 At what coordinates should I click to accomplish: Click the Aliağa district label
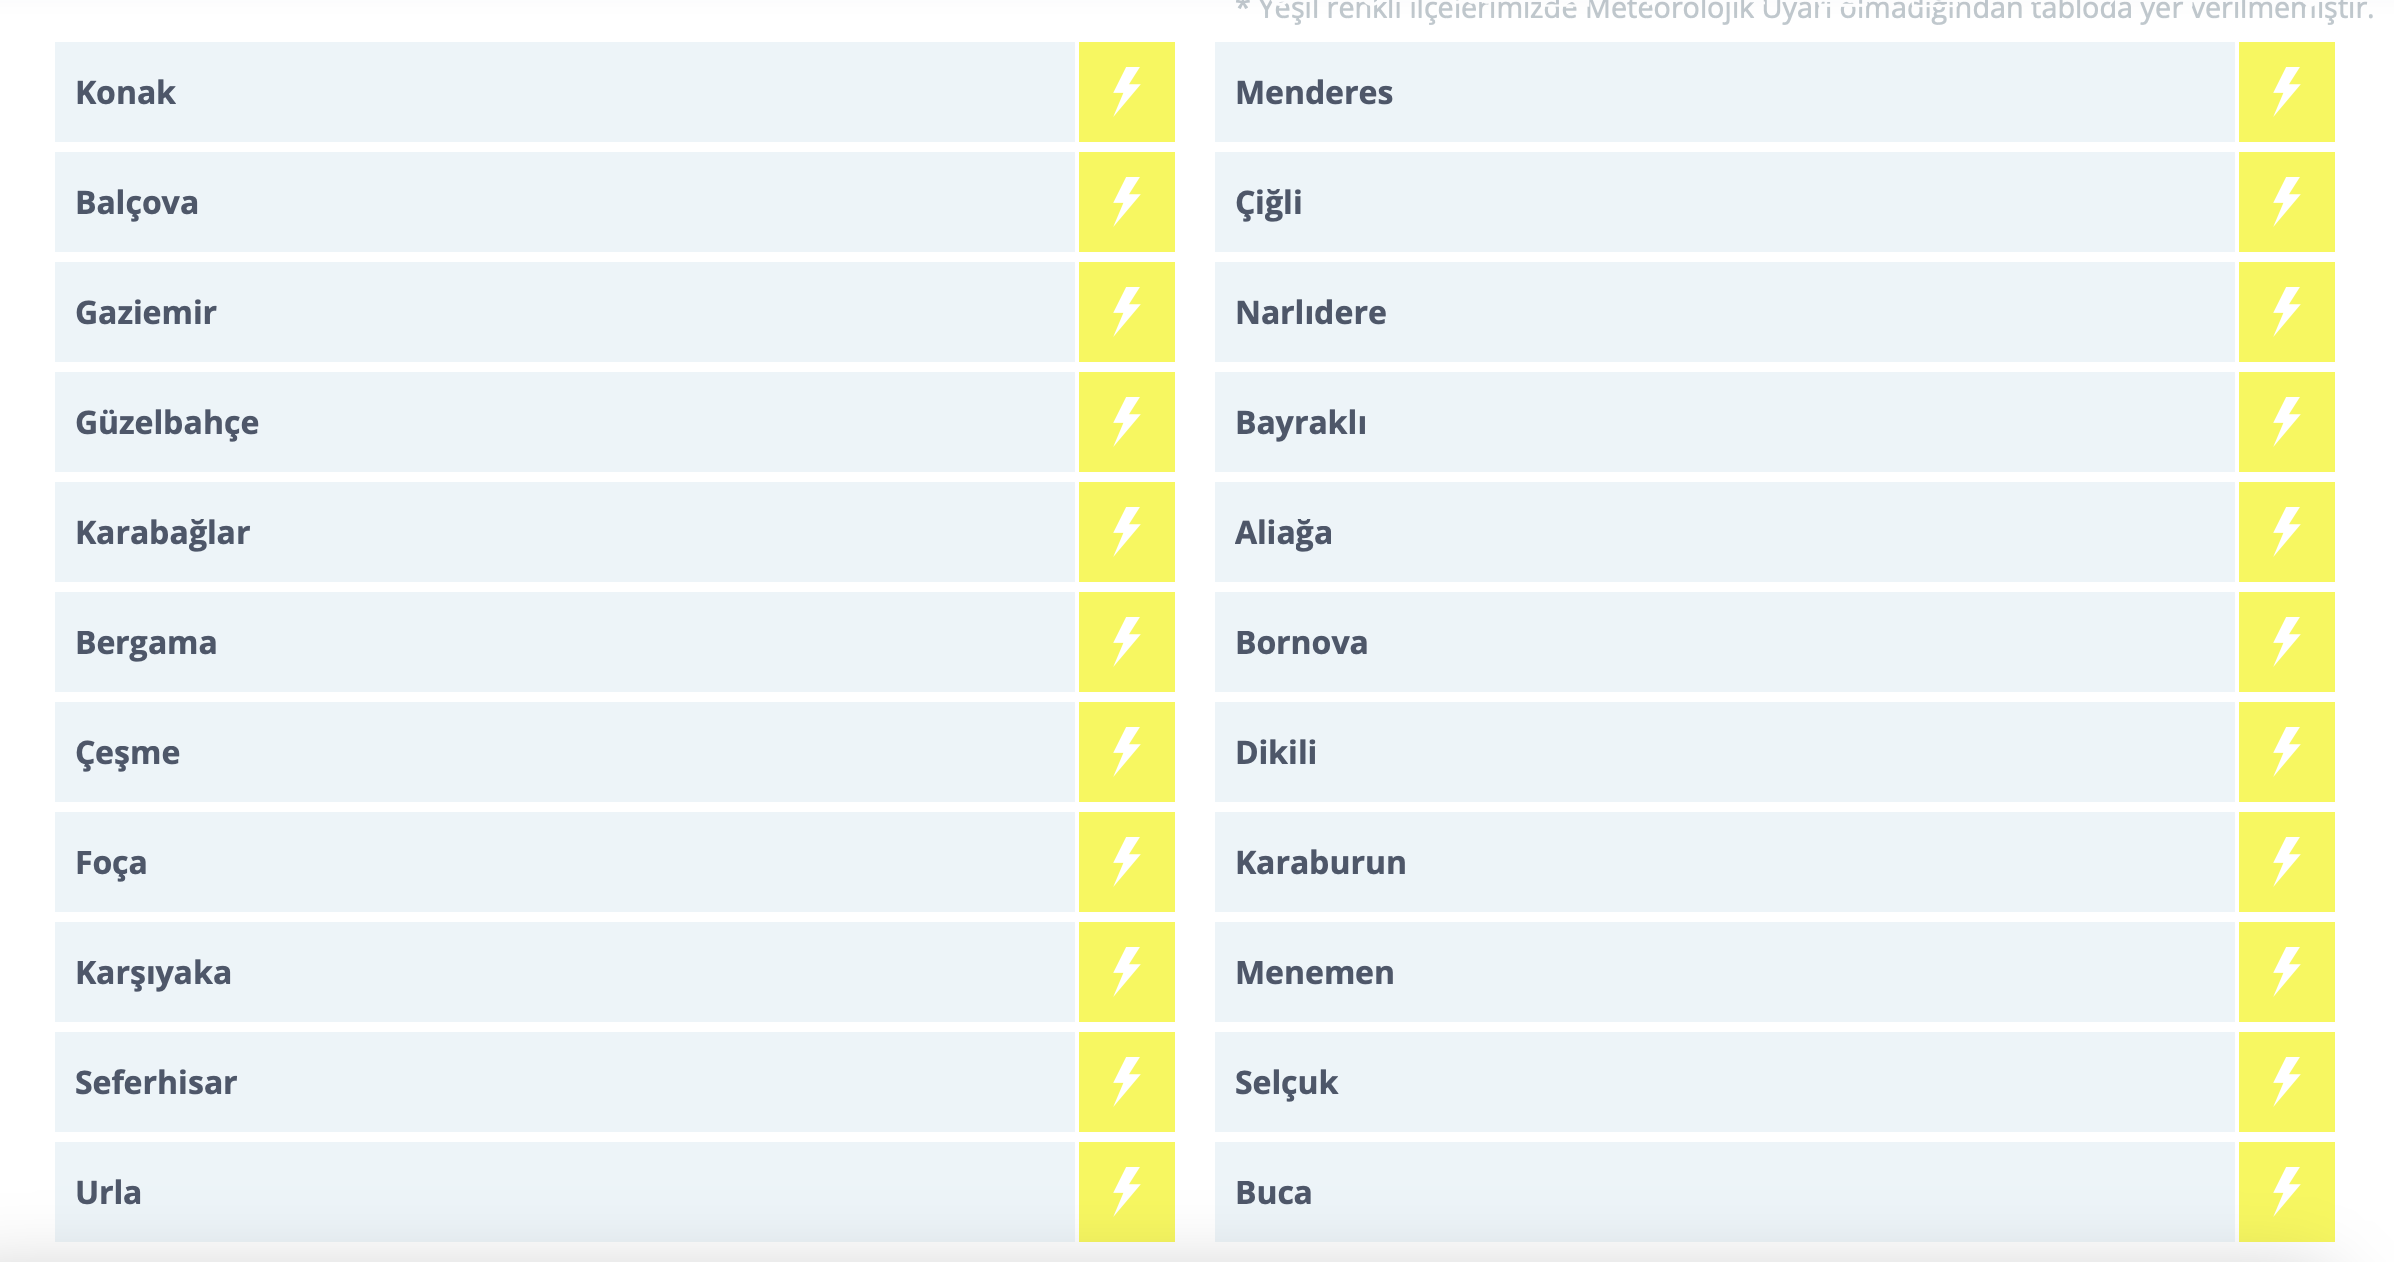tap(1283, 532)
